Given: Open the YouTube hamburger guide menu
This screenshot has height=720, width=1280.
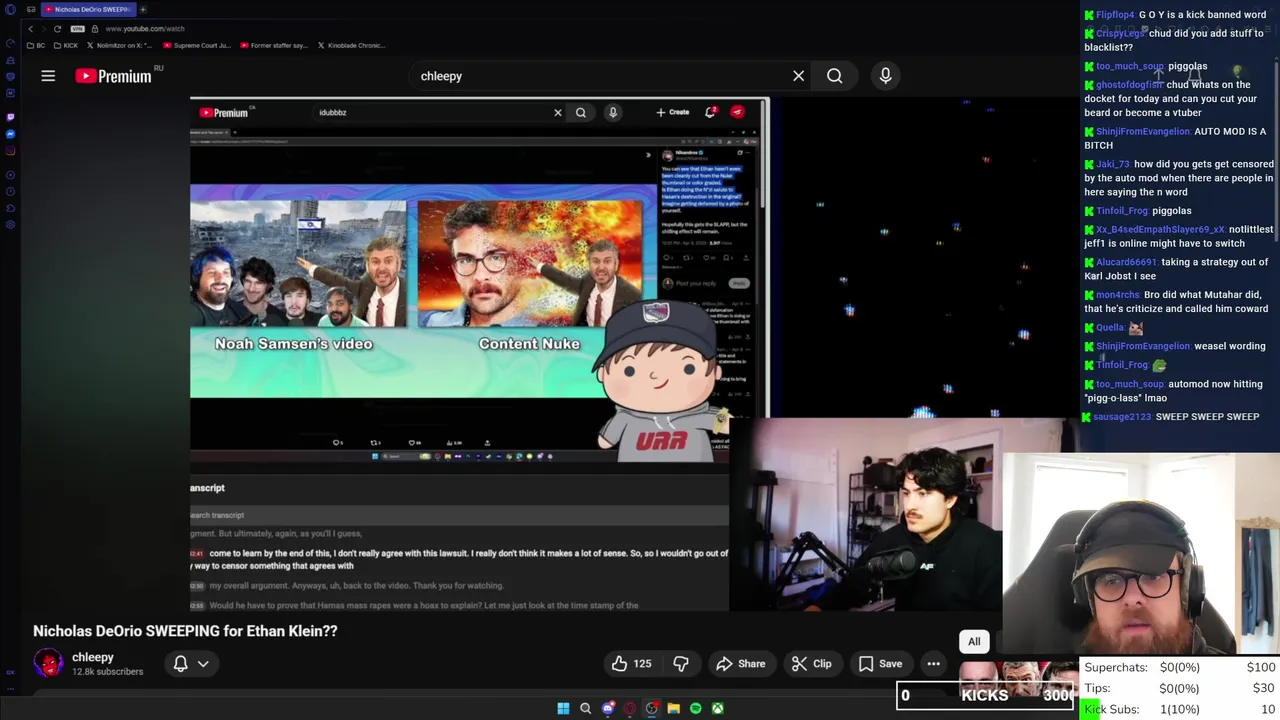Looking at the screenshot, I should 48,76.
